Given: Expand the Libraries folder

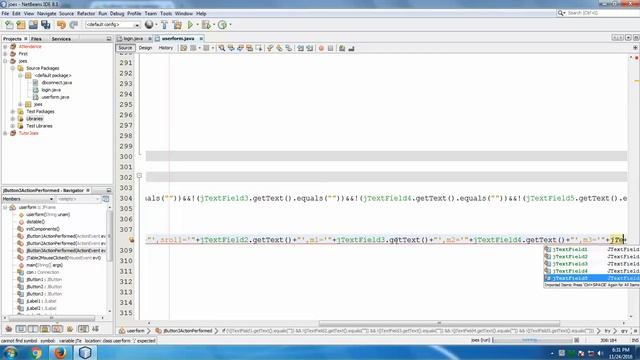Looking at the screenshot, I should 13,119.
